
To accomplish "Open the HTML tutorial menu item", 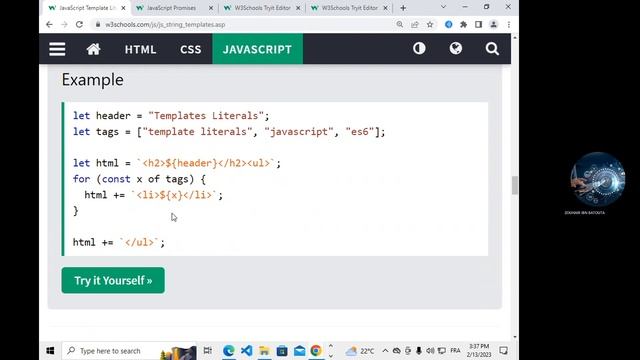I will [x=140, y=49].
